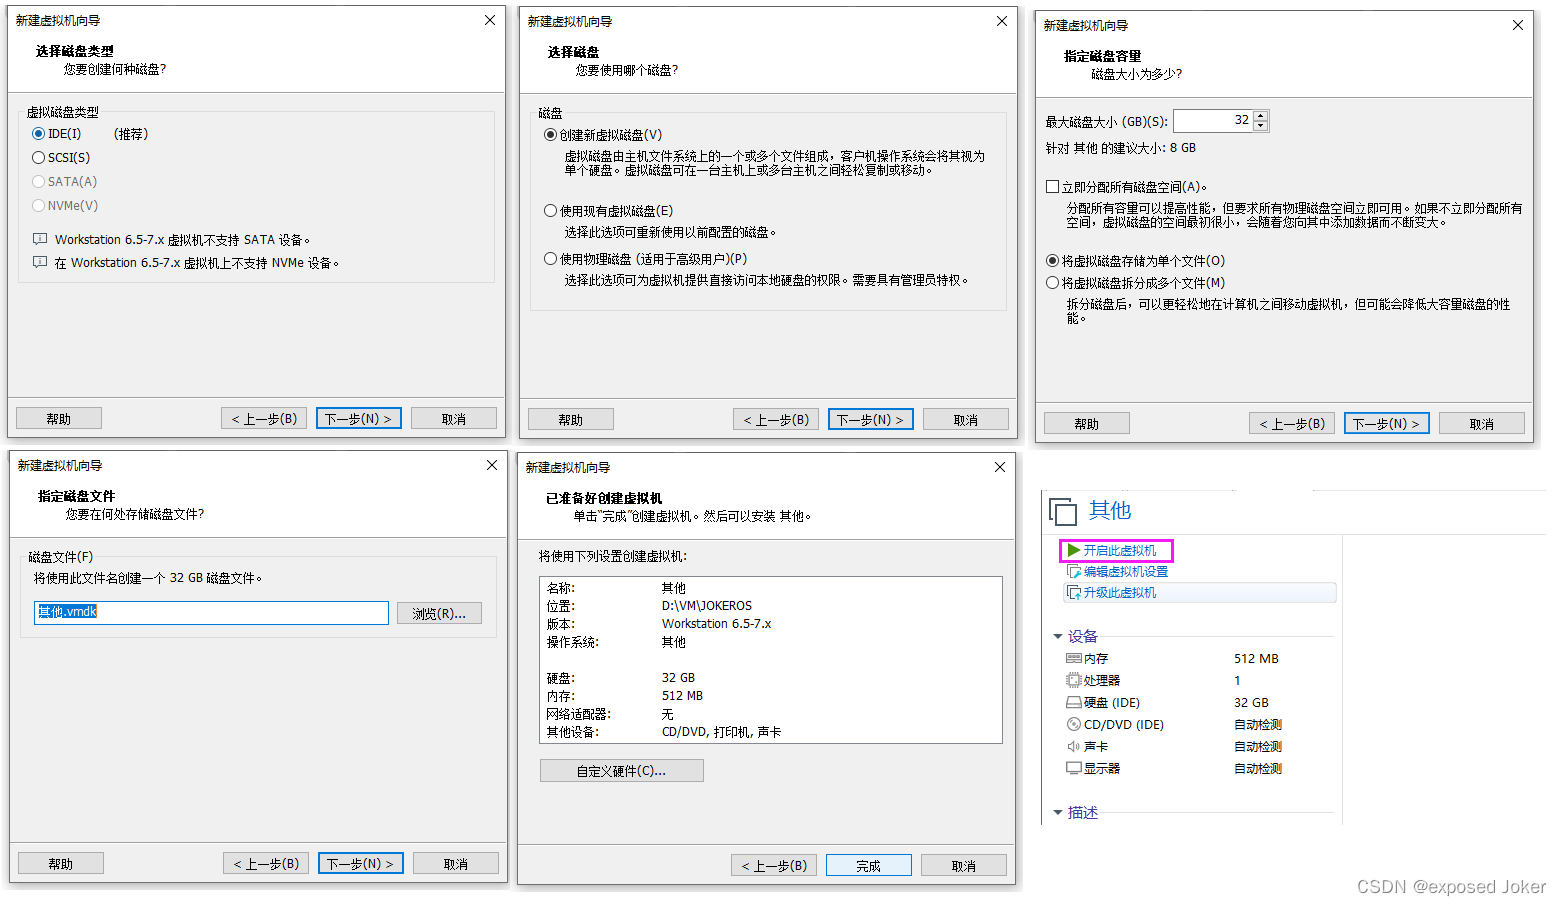Image resolution: width=1562 pixels, height=906 pixels.
Task: Select the 内存 memory device icon
Action: tap(1074, 659)
